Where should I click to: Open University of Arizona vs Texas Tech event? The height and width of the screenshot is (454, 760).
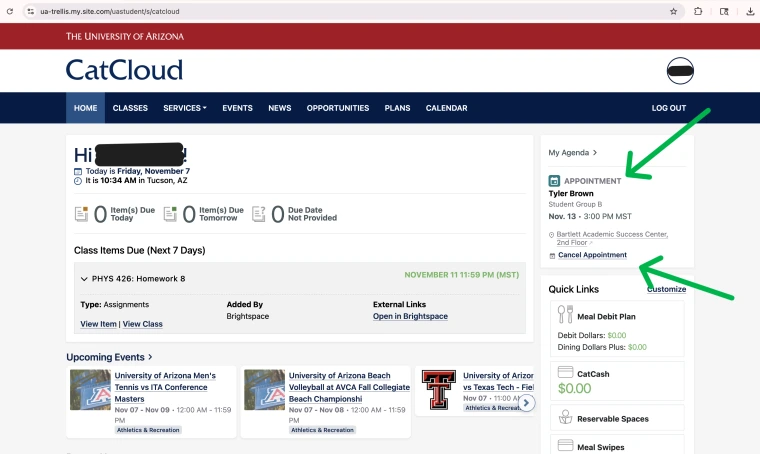(498, 381)
